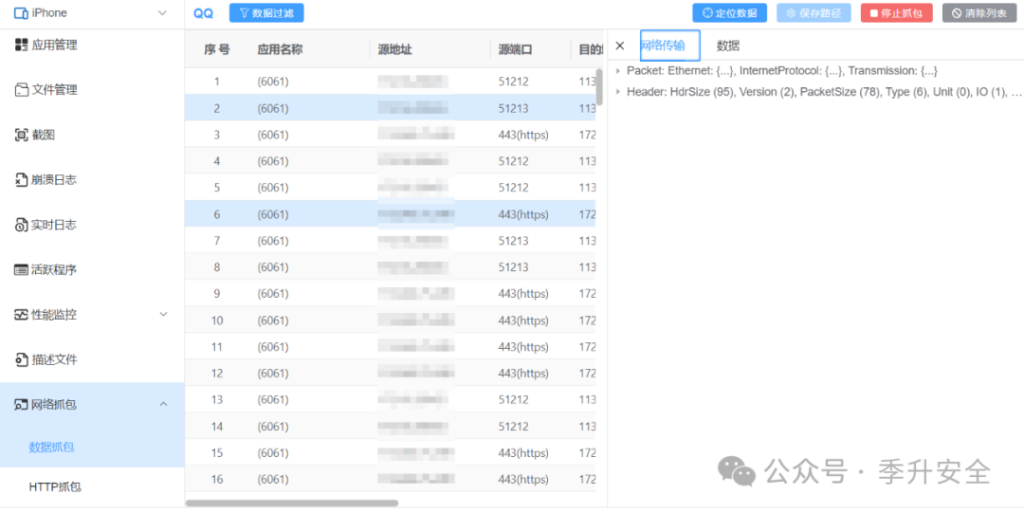Click the vertical scrollbar of the packet table
1024x513 pixels.
coord(600,86)
